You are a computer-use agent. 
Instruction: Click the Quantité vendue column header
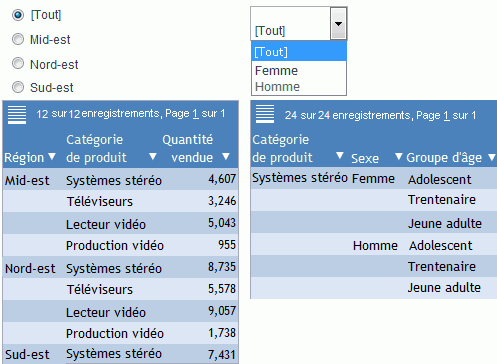click(x=188, y=148)
